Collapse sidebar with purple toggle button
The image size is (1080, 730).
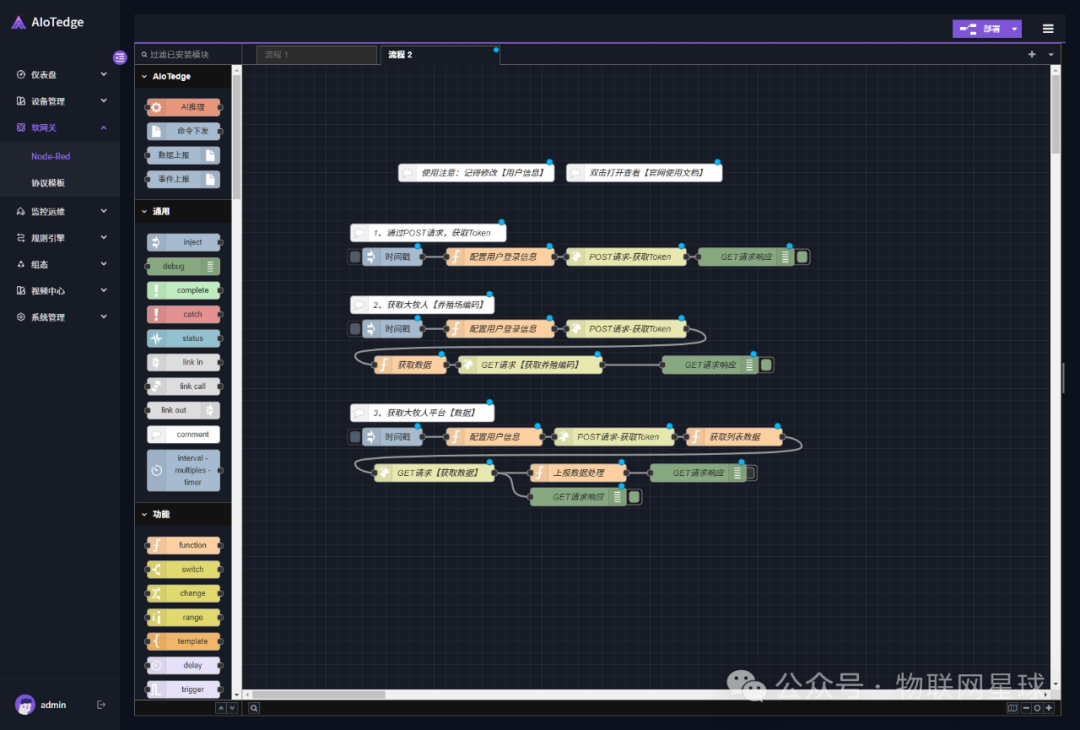120,58
